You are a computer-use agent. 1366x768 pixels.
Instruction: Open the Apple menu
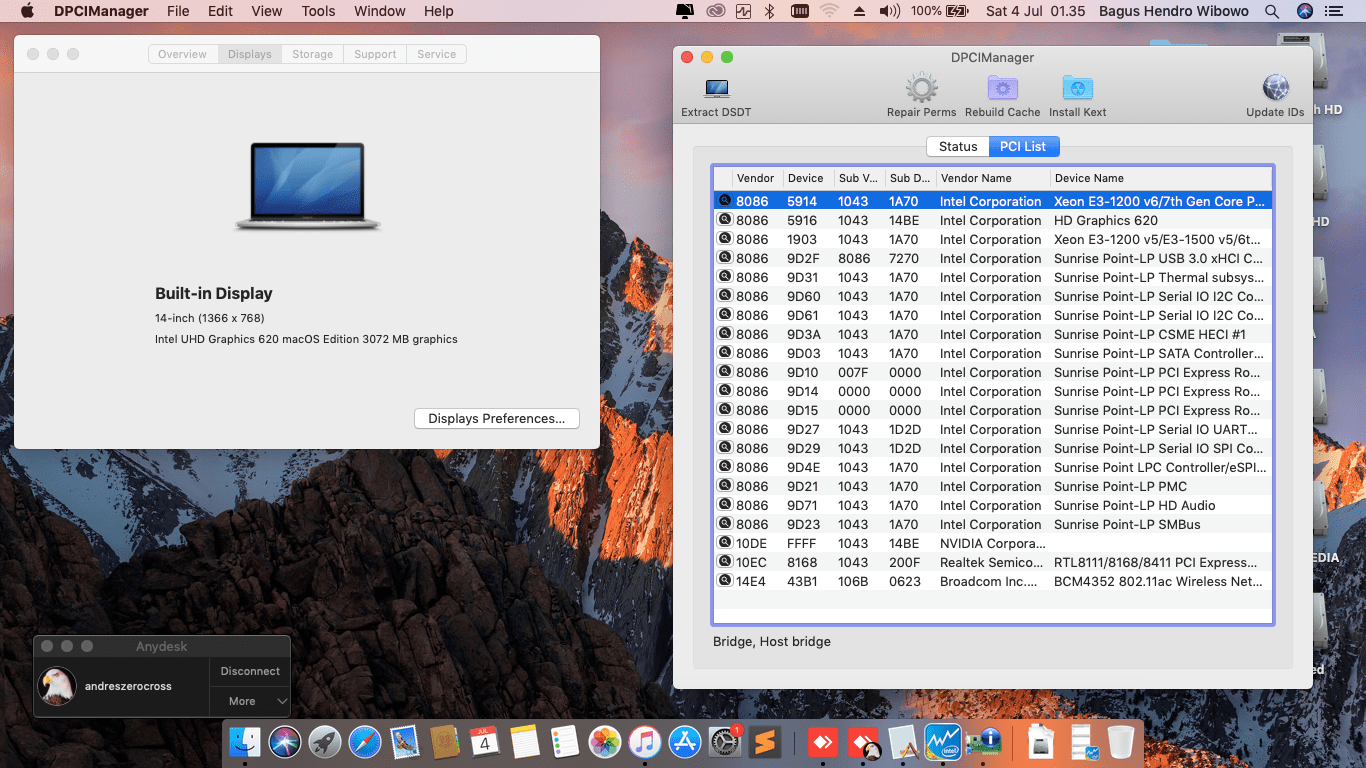[27, 11]
